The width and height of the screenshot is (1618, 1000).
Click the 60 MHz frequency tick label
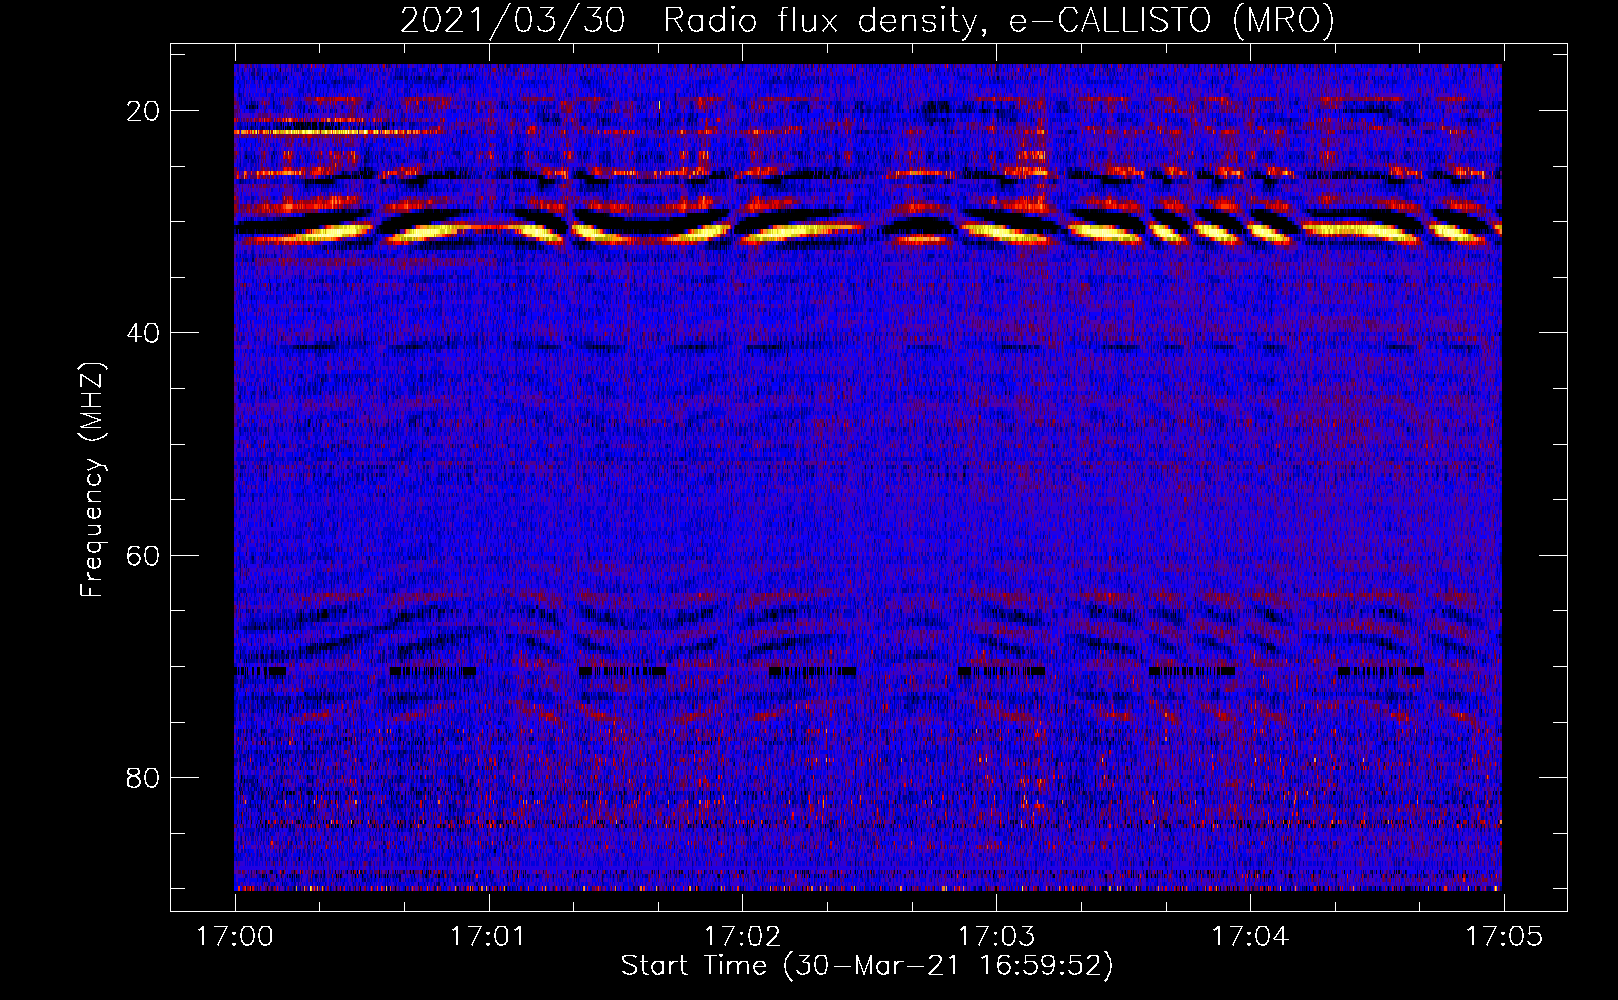pos(143,556)
